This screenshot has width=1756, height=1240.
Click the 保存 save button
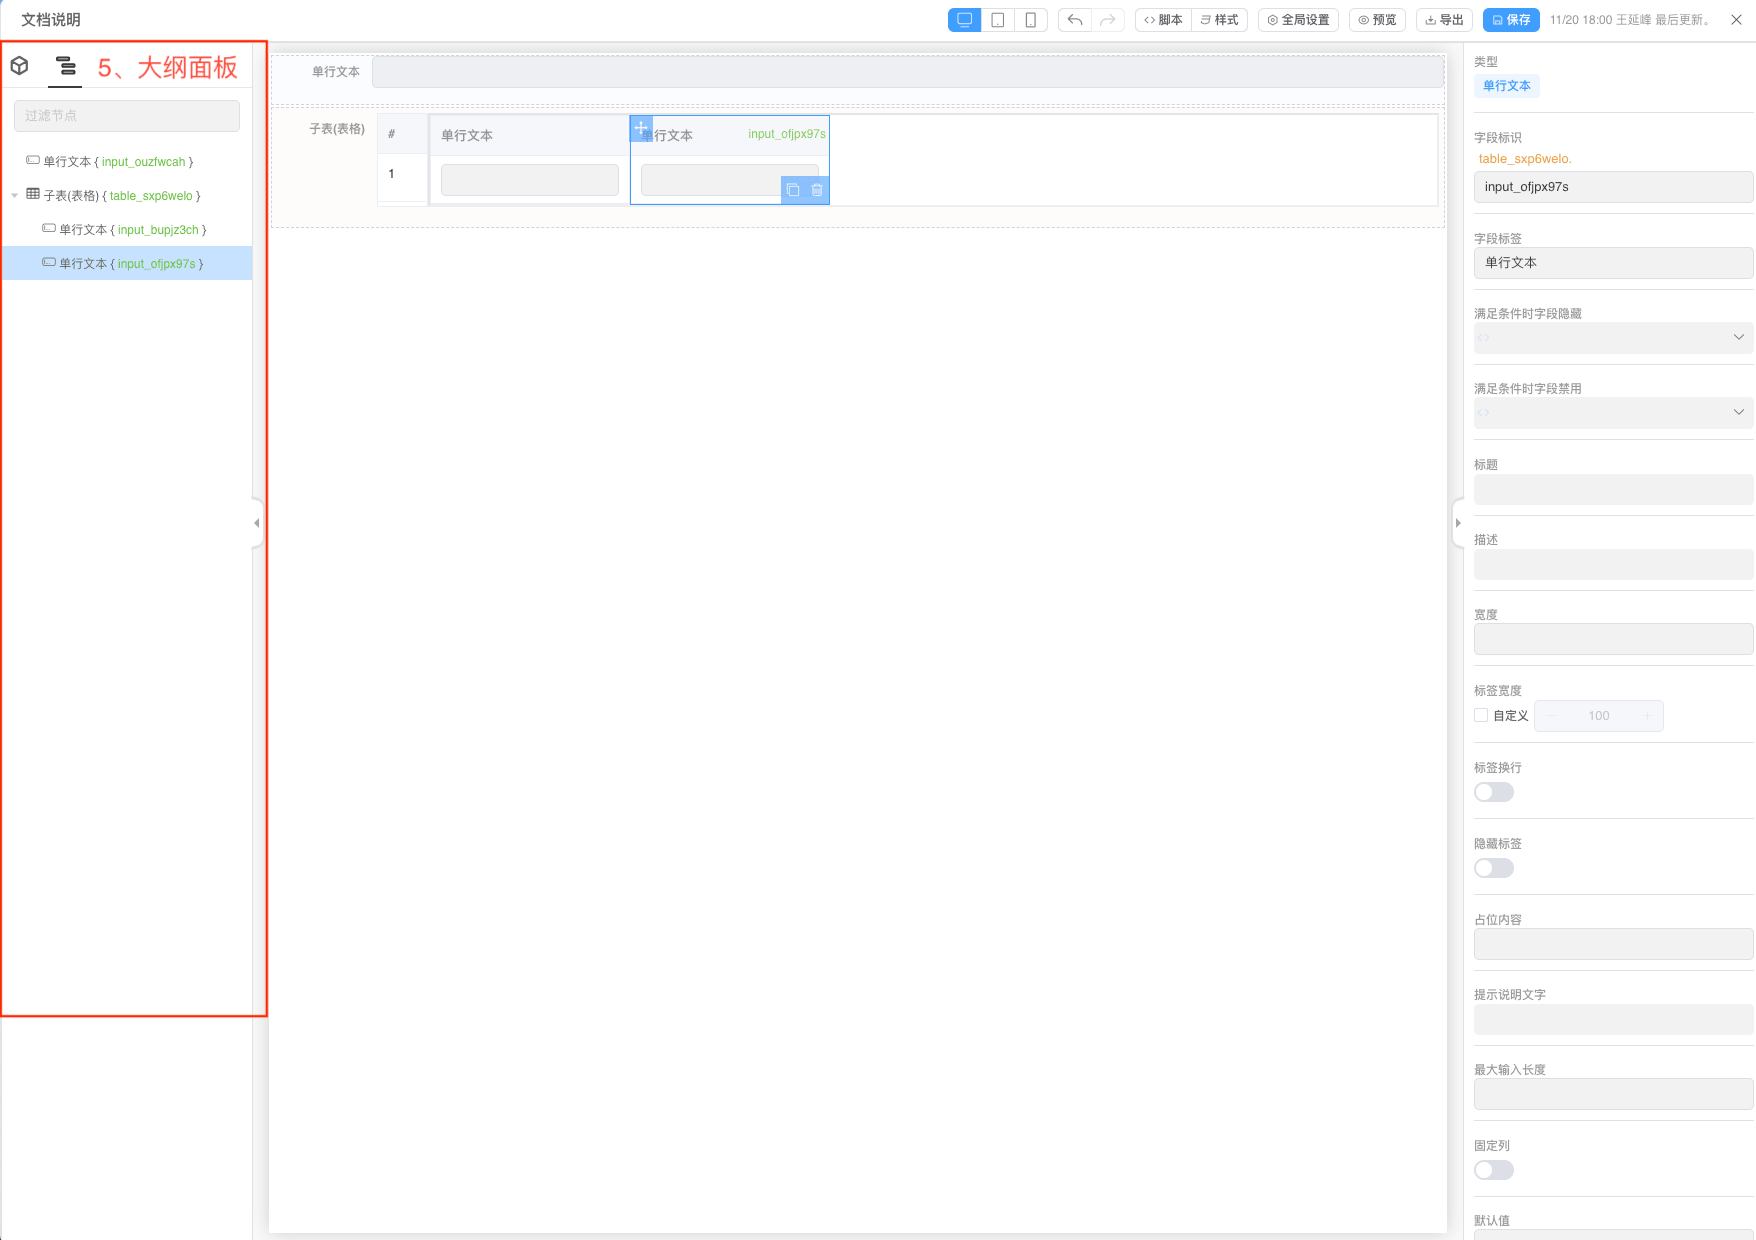(x=1511, y=20)
